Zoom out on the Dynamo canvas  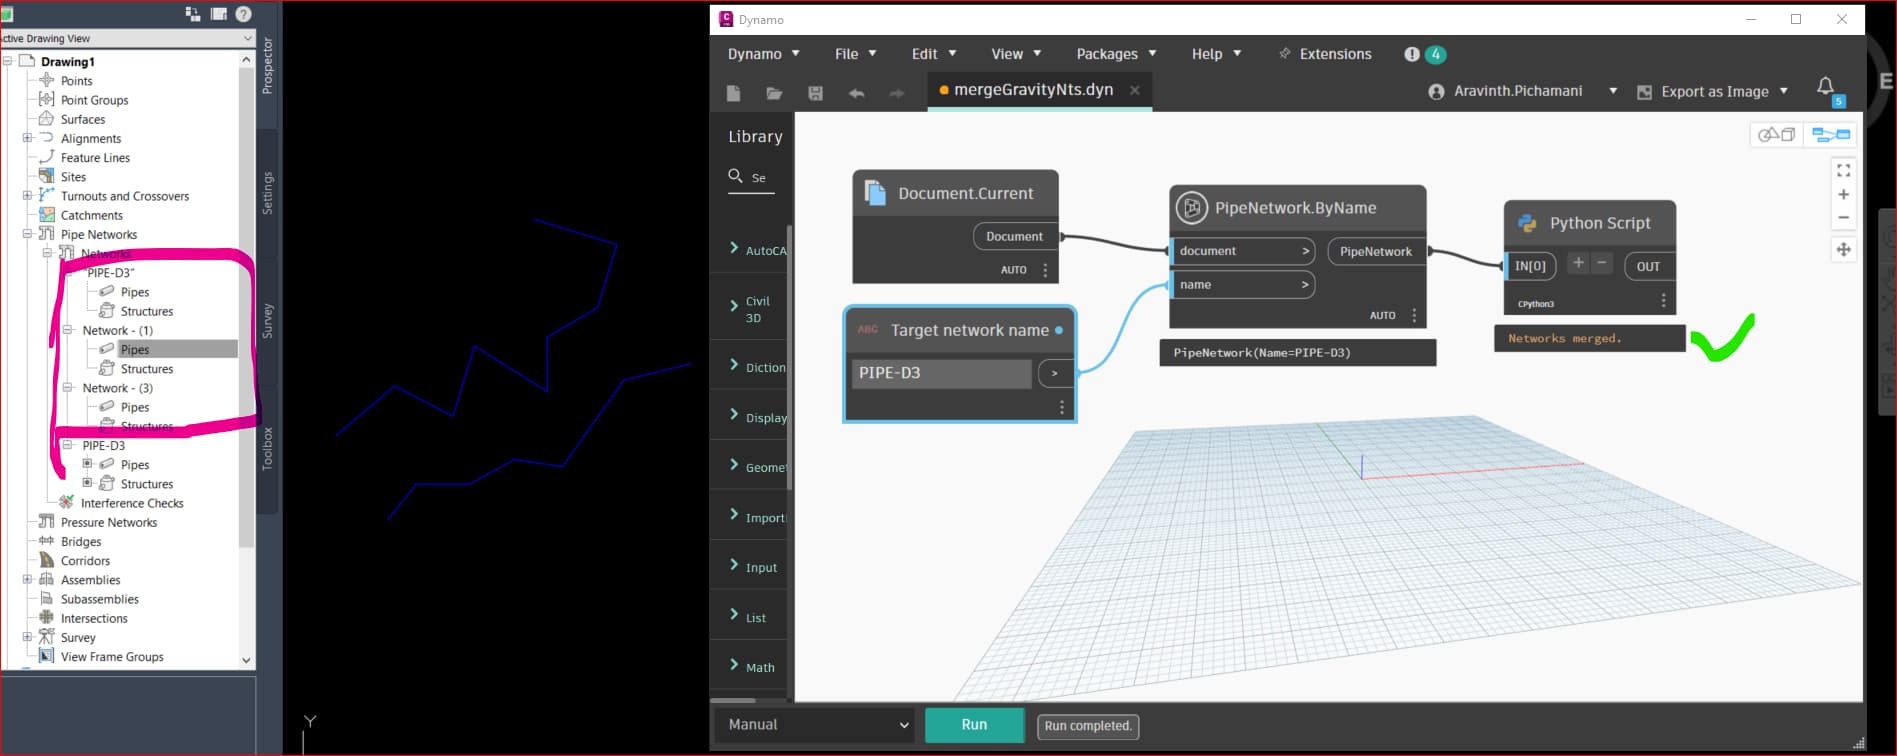point(1843,217)
